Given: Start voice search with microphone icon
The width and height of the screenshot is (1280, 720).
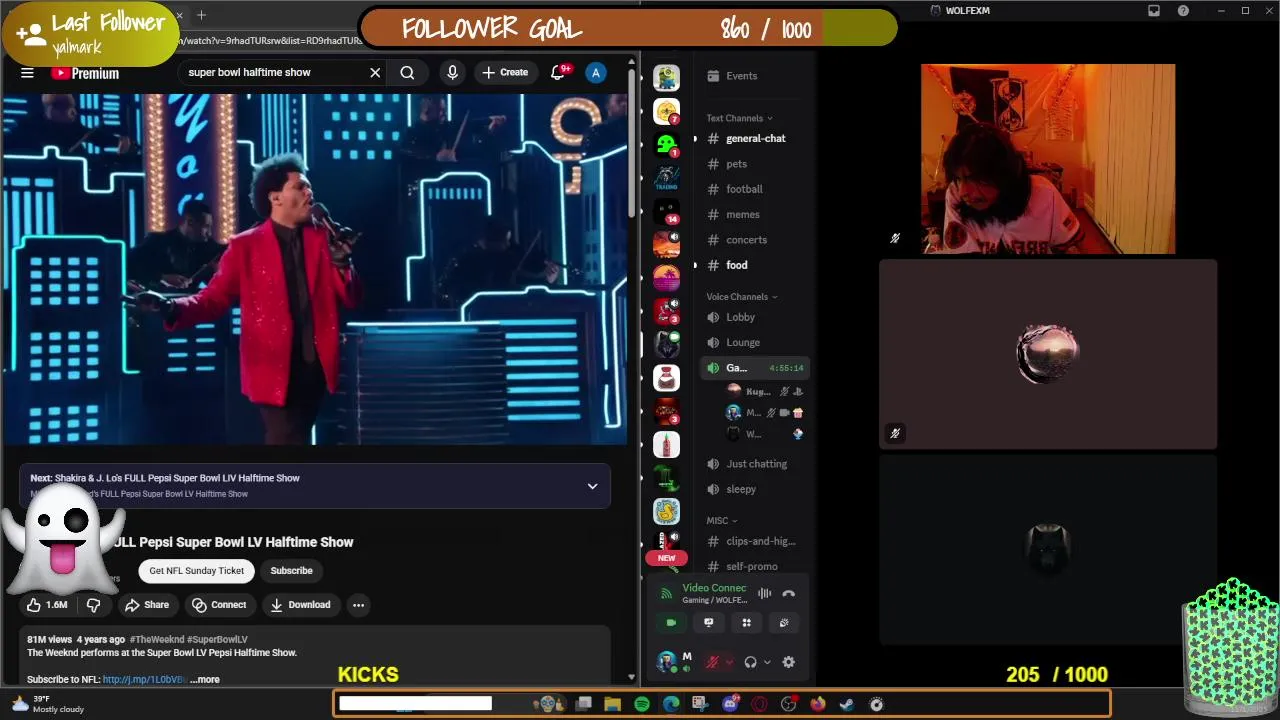Looking at the screenshot, I should coord(452,72).
